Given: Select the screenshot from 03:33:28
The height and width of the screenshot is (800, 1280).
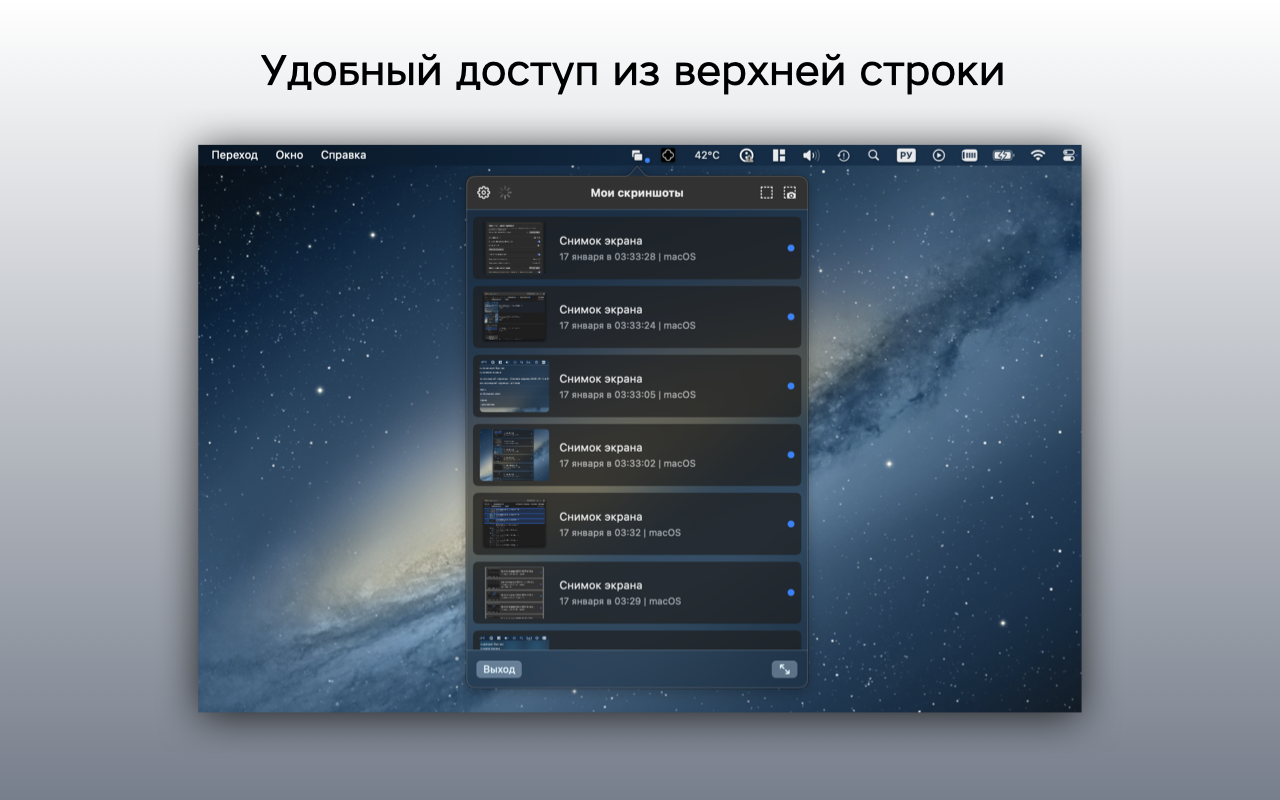Looking at the screenshot, I should tap(637, 248).
